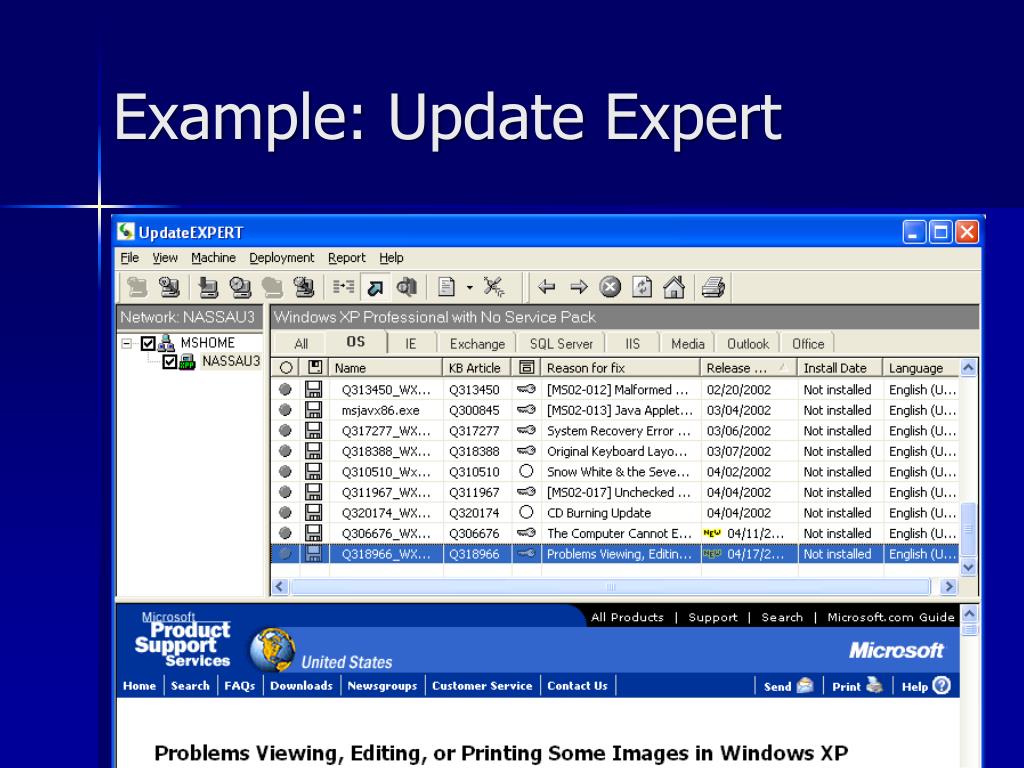Collapse the MSHOME tree node
The image size is (1024, 768).
[x=127, y=343]
